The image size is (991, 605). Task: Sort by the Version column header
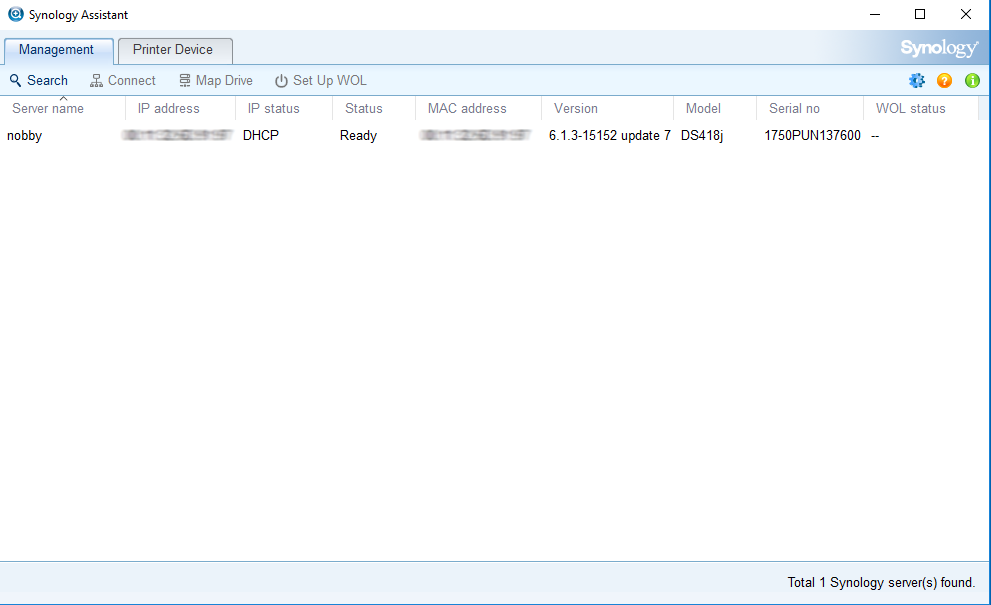tap(607, 108)
